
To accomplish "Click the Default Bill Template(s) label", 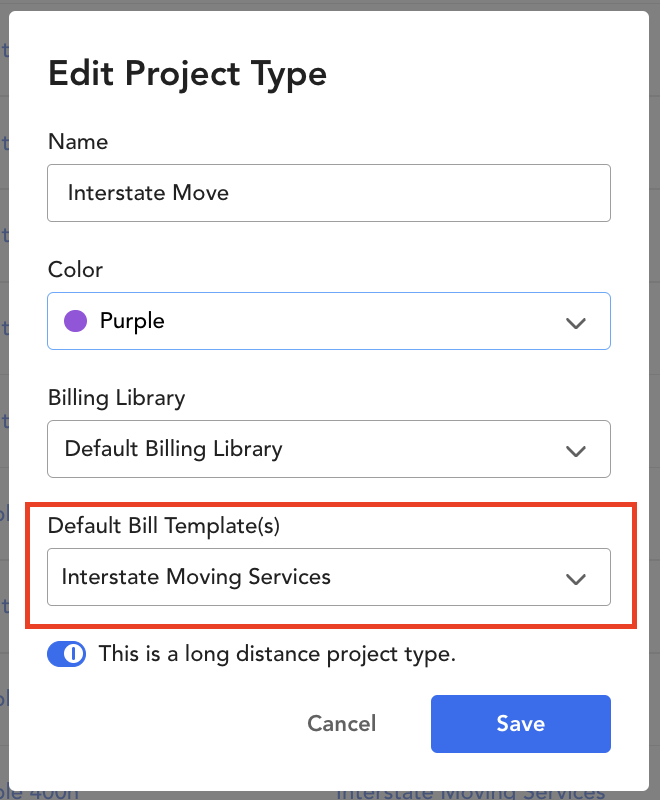I will 164,526.
